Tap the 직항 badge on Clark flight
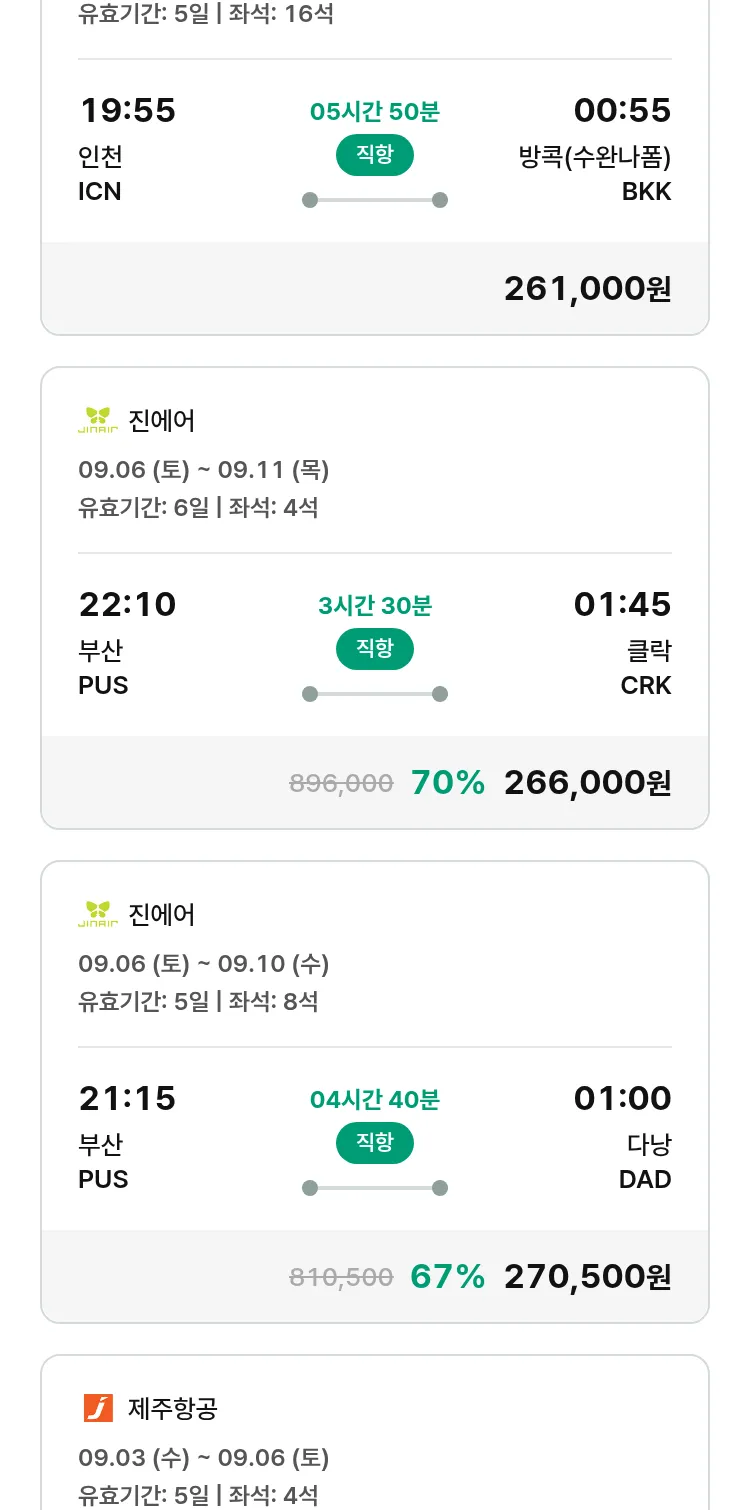 point(375,649)
